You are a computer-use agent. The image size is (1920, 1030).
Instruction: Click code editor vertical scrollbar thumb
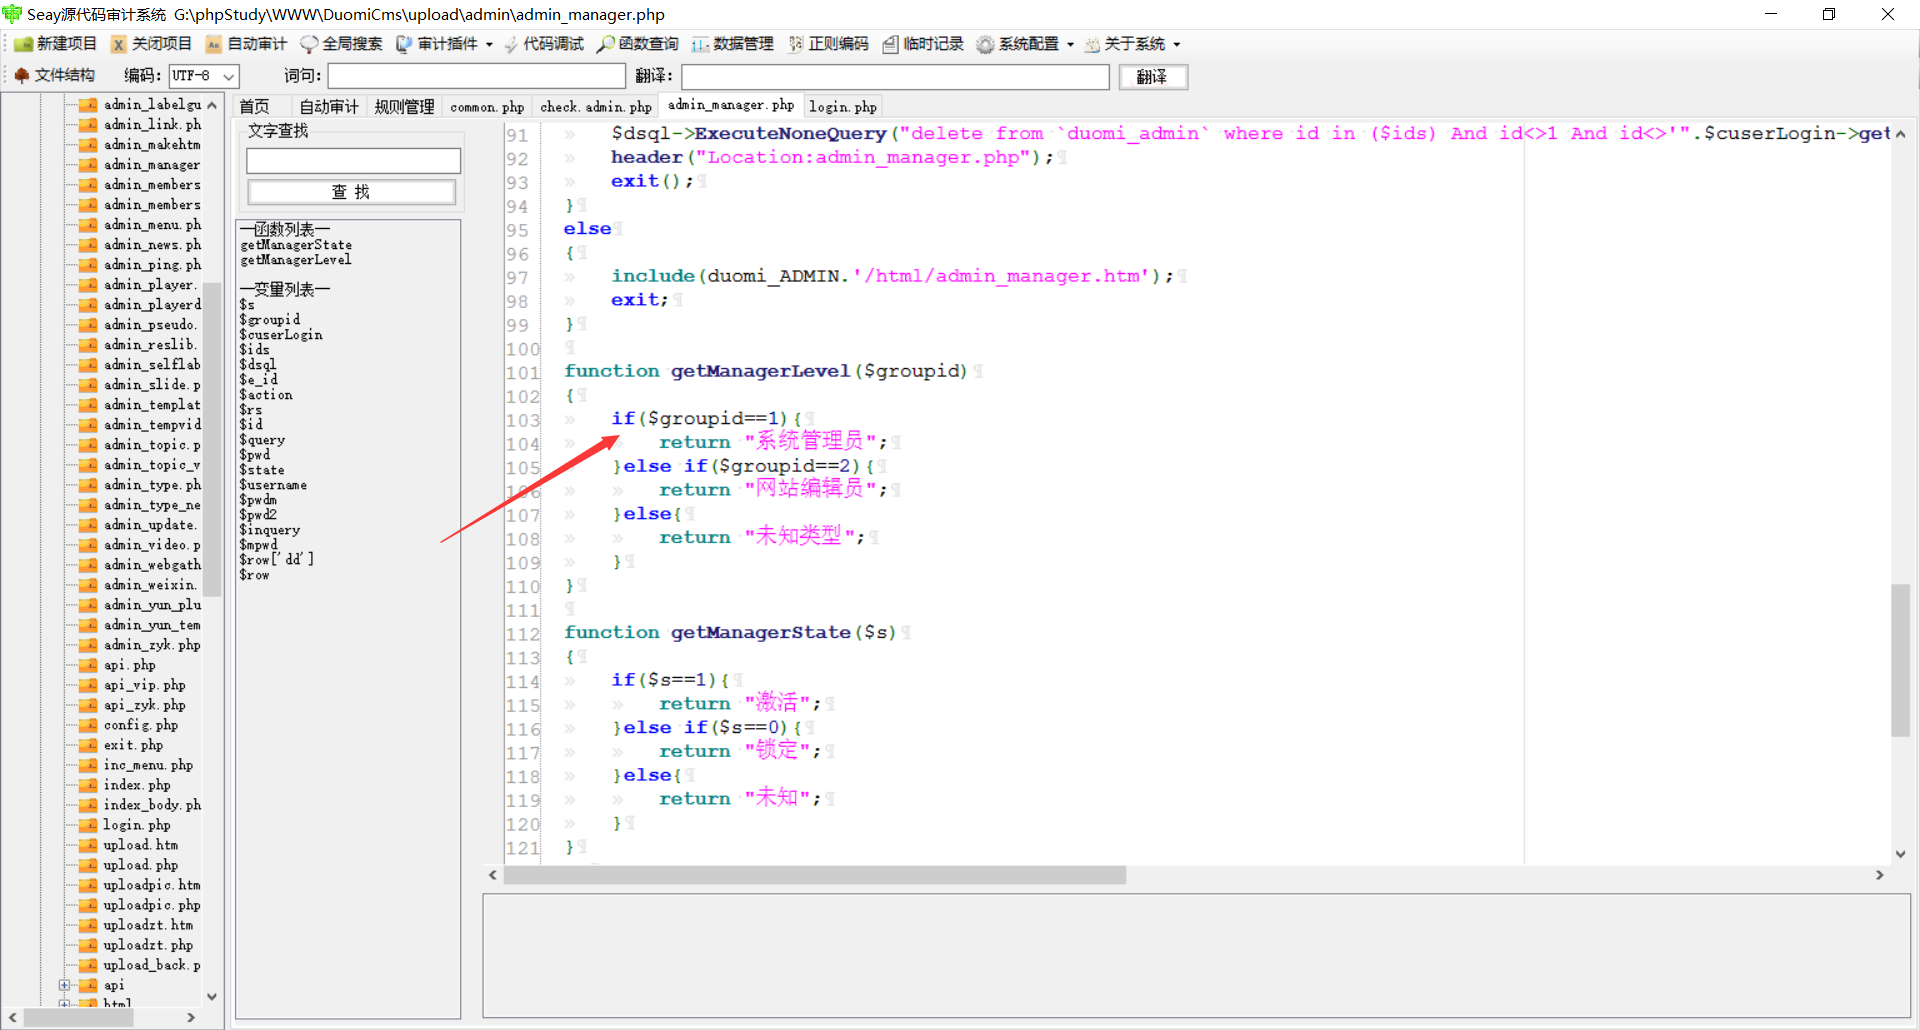click(1900, 660)
